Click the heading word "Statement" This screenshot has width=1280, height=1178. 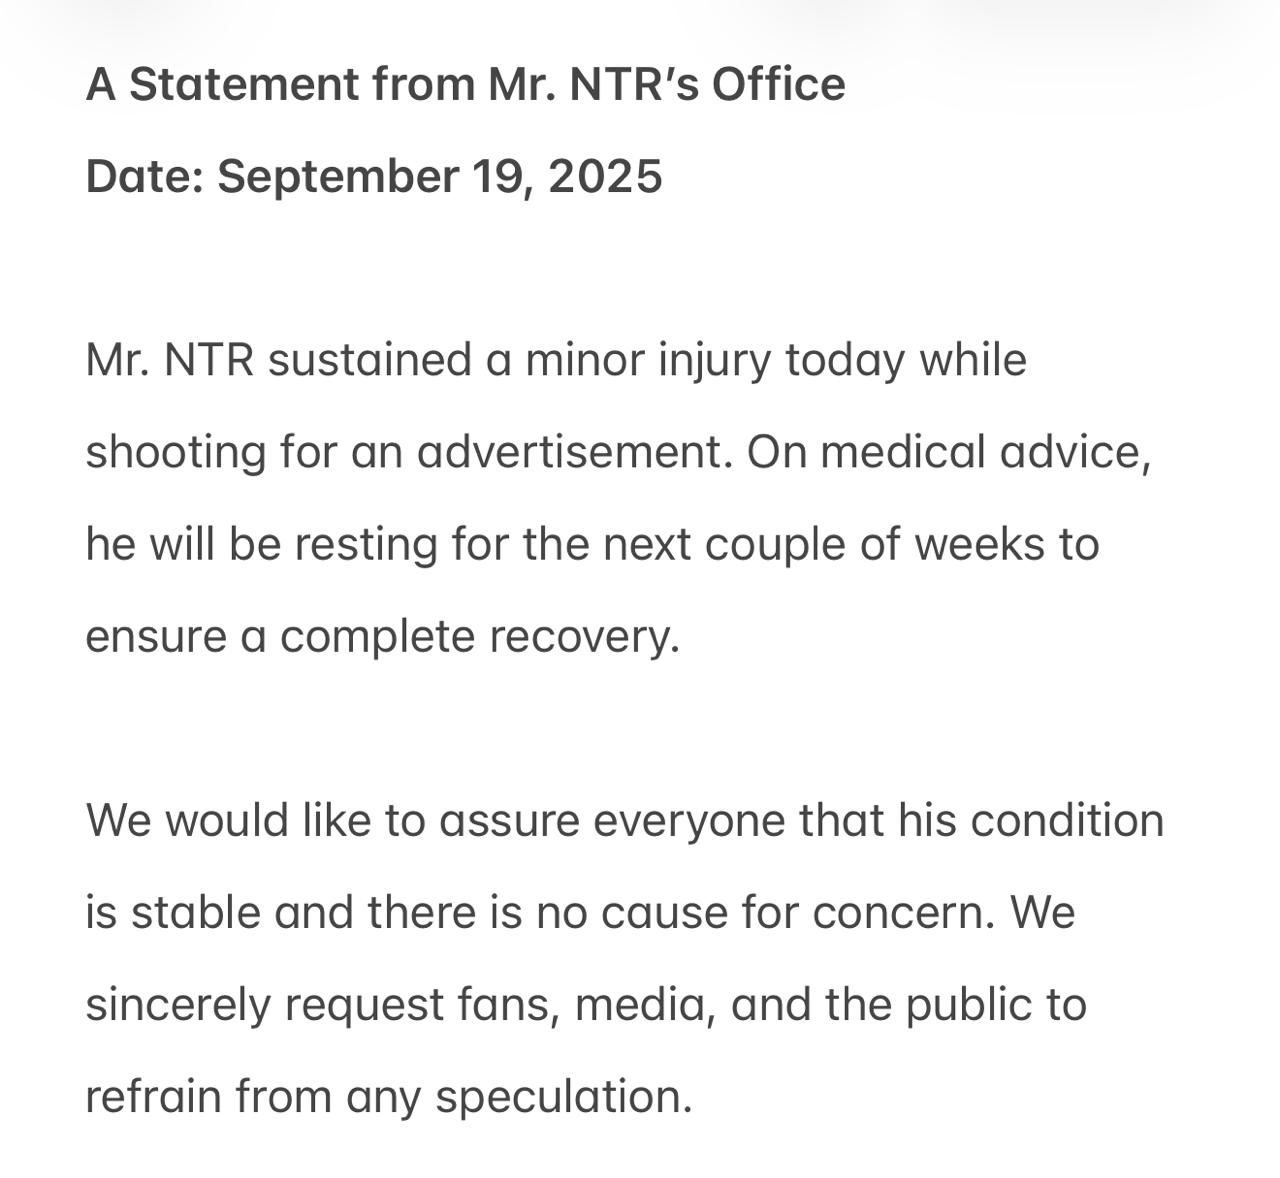coord(244,84)
